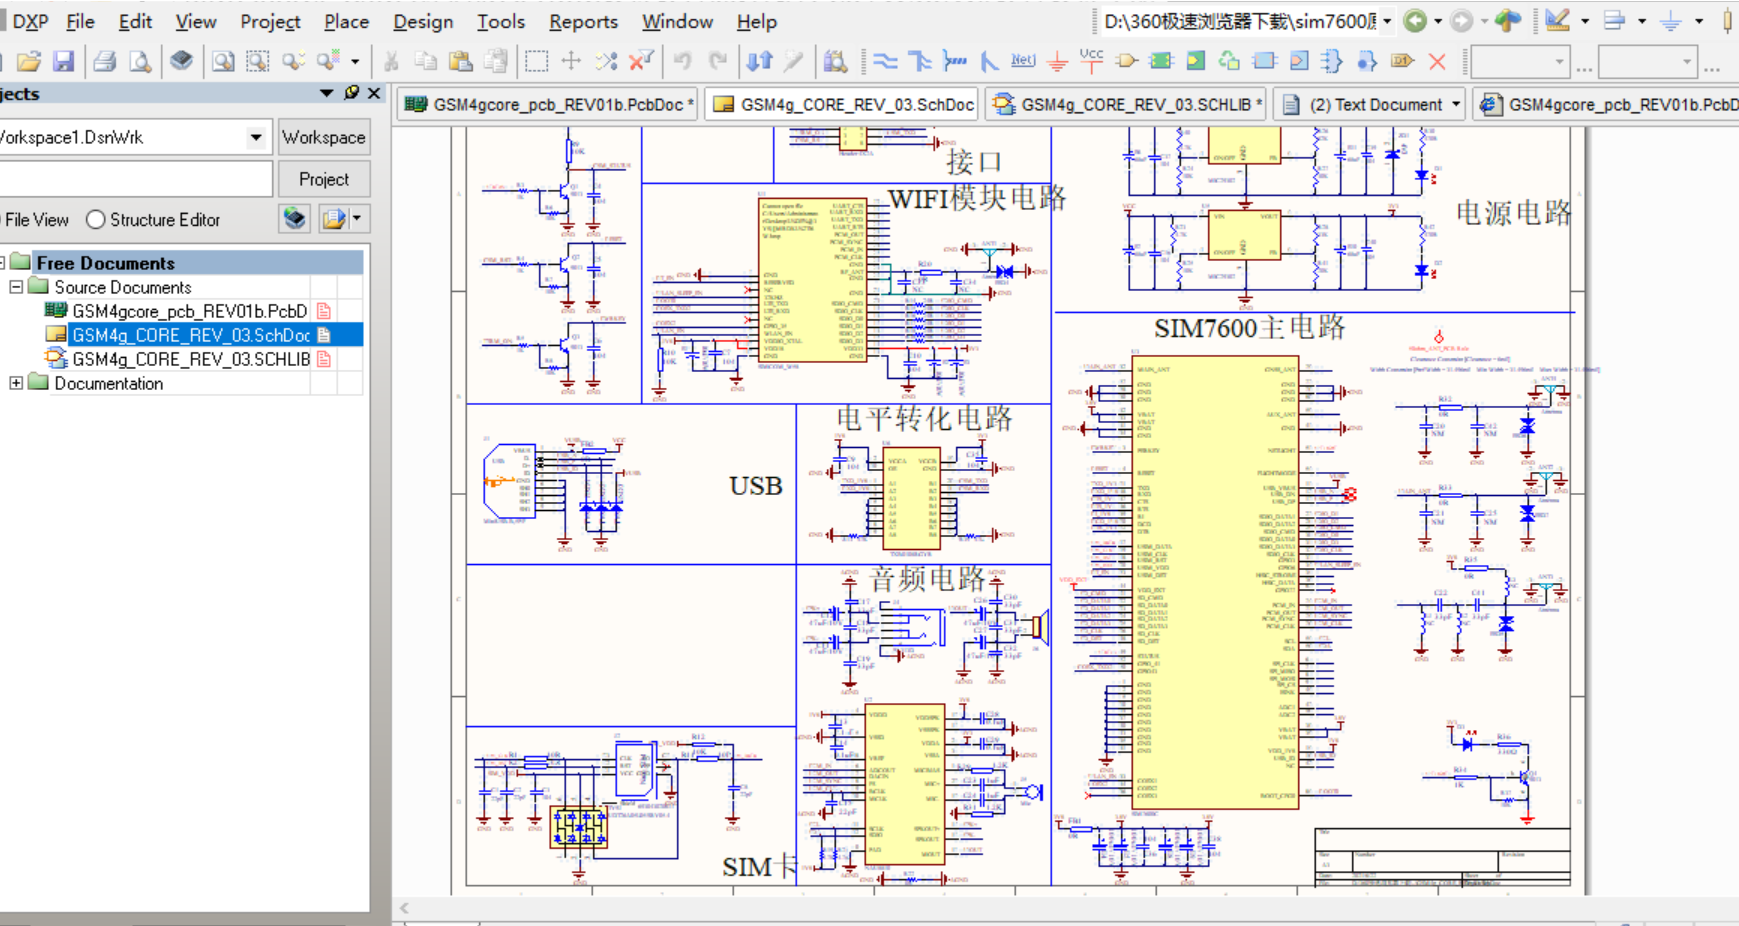Open the Design menu

[422, 21]
